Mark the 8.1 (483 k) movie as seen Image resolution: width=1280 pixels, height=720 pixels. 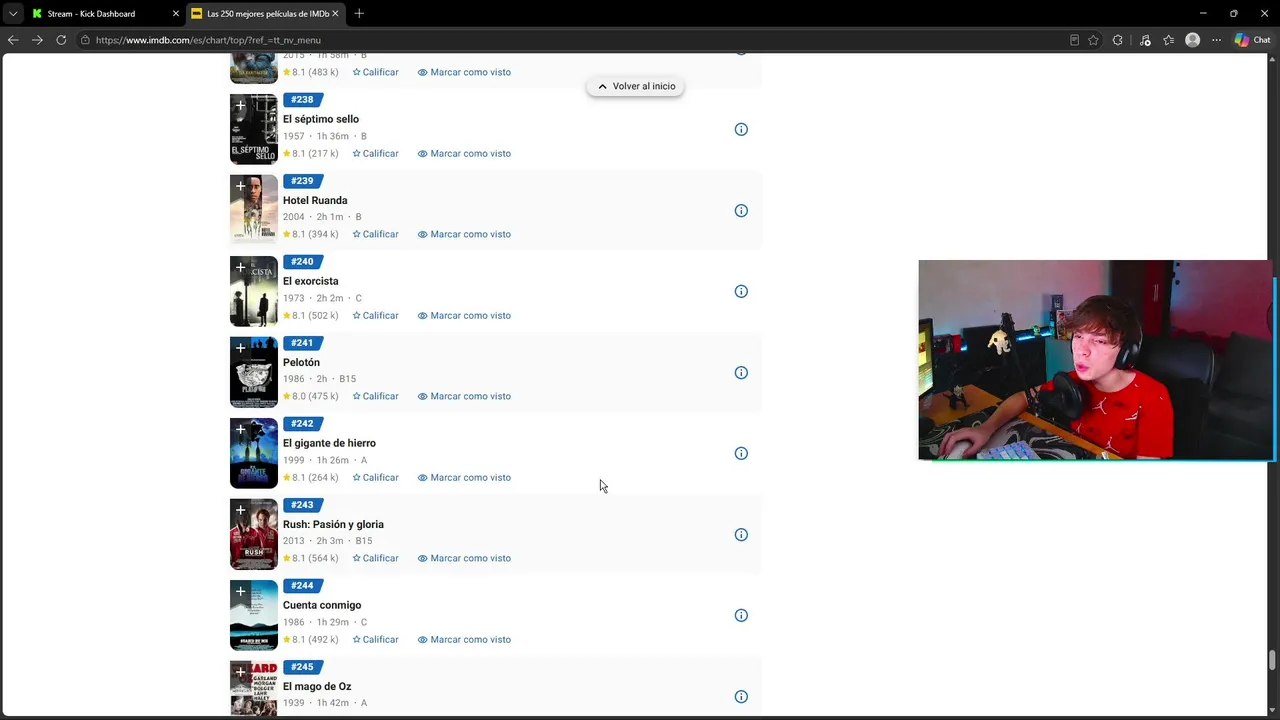point(464,72)
